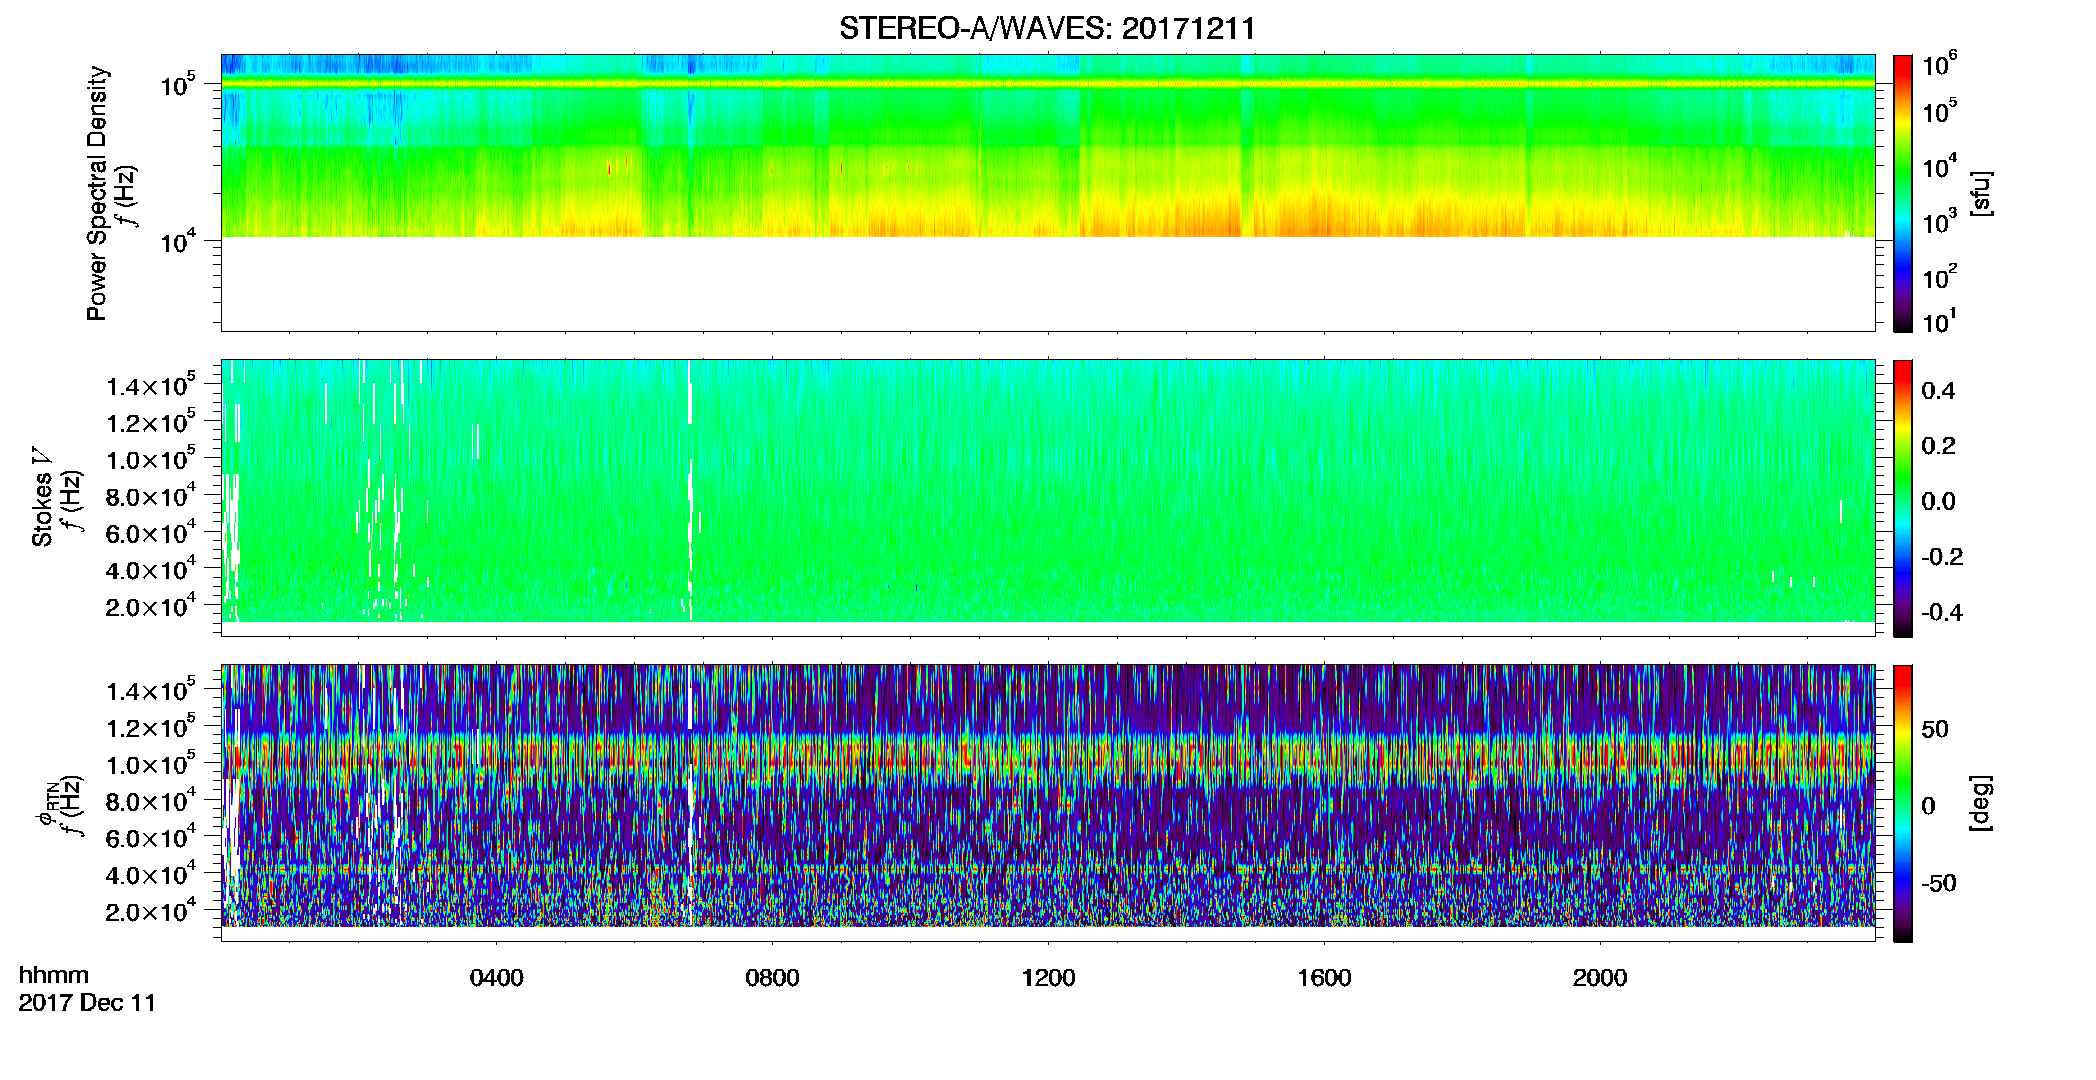Click the 0800 time axis tick label
Image resolution: width=2096 pixels, height=1080 pixels.
(773, 978)
